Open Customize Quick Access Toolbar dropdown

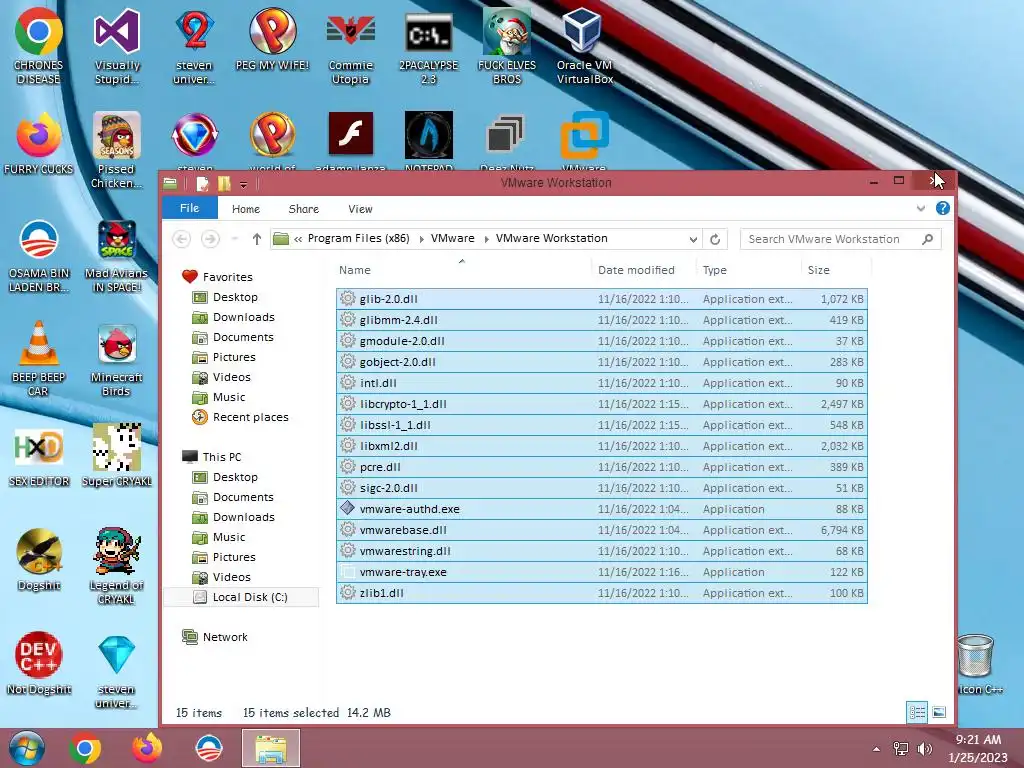243,184
